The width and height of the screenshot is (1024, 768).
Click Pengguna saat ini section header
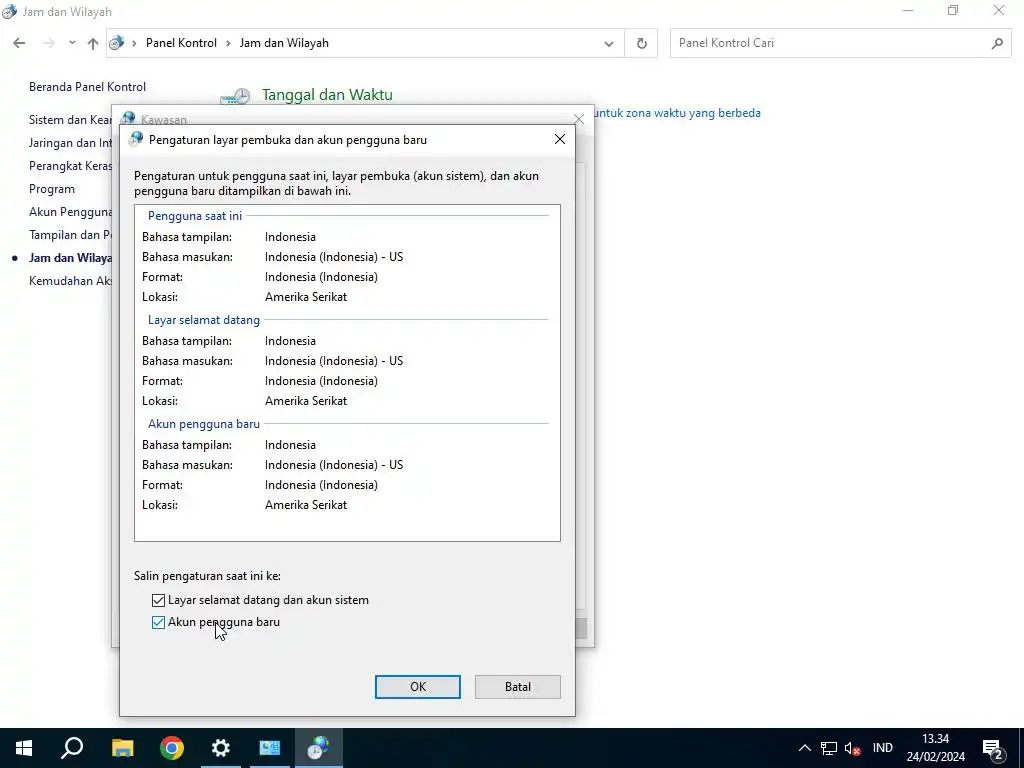(x=195, y=216)
